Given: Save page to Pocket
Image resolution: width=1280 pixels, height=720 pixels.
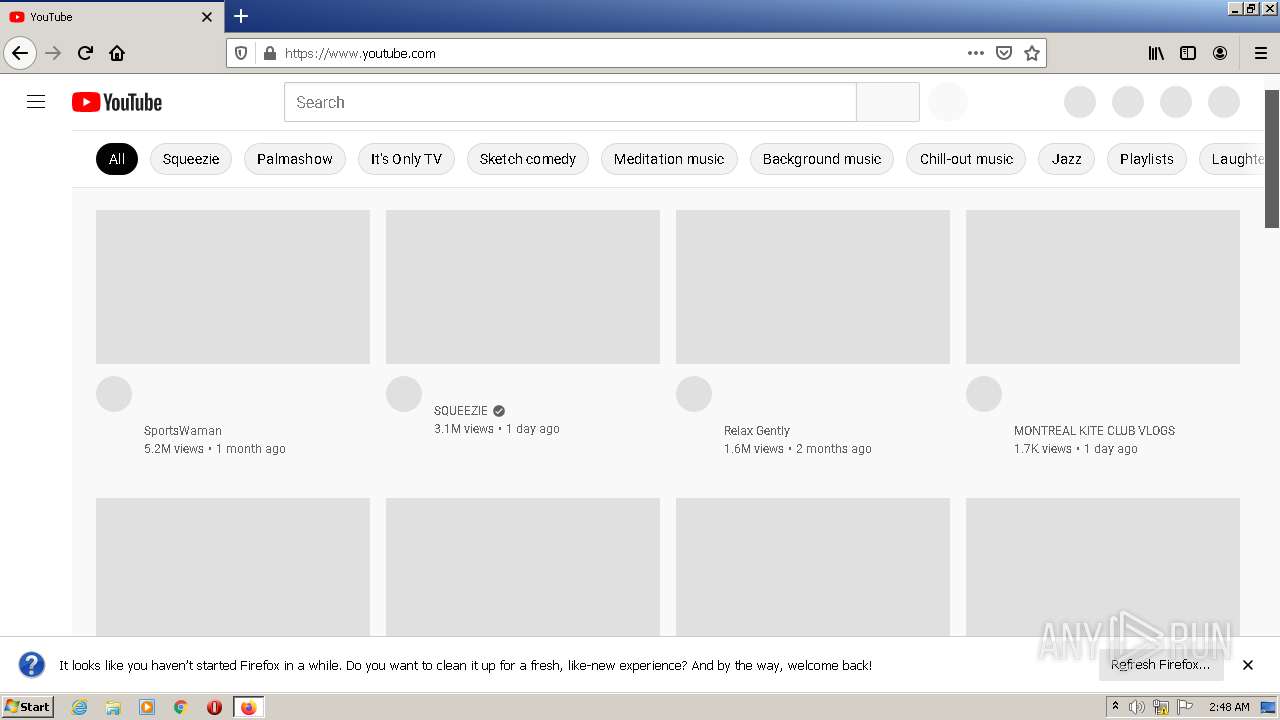Looking at the screenshot, I should coord(1004,53).
